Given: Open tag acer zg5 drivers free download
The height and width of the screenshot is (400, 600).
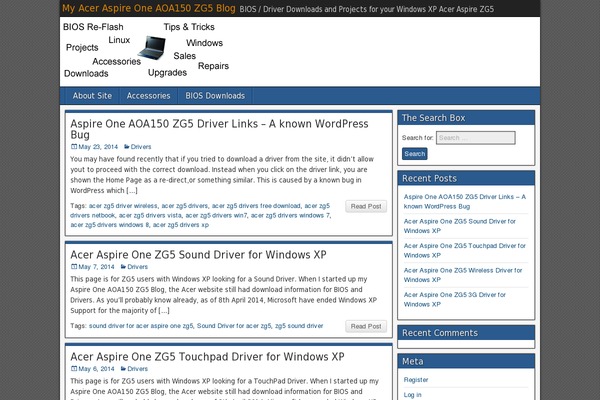Looking at the screenshot, I should [x=256, y=206].
